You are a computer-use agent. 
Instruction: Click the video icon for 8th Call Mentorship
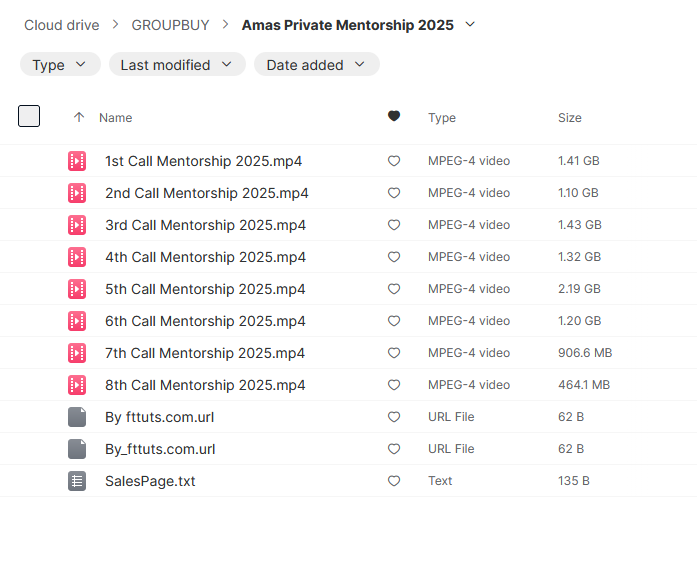point(77,385)
